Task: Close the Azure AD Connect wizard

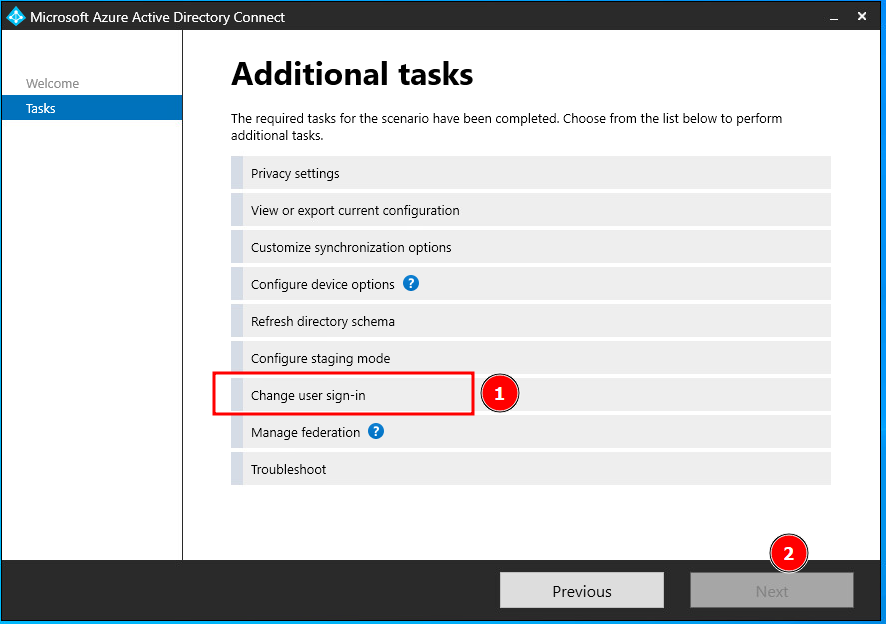Action: [x=862, y=17]
